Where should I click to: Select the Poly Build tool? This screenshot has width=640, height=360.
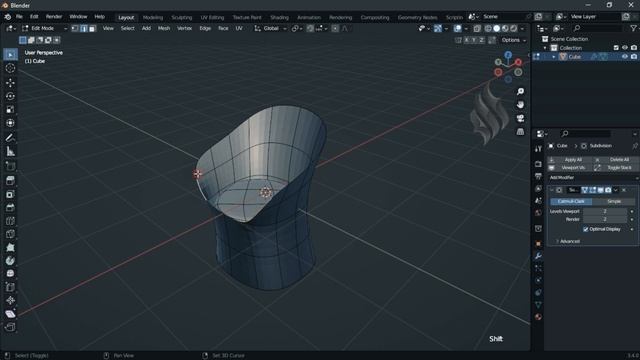click(11, 248)
